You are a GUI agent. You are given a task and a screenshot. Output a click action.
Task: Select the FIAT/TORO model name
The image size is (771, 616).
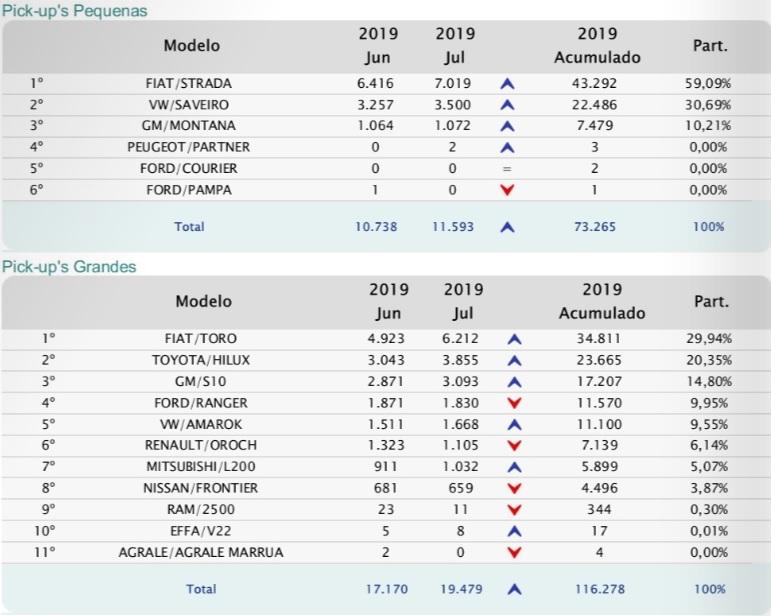(x=201, y=339)
